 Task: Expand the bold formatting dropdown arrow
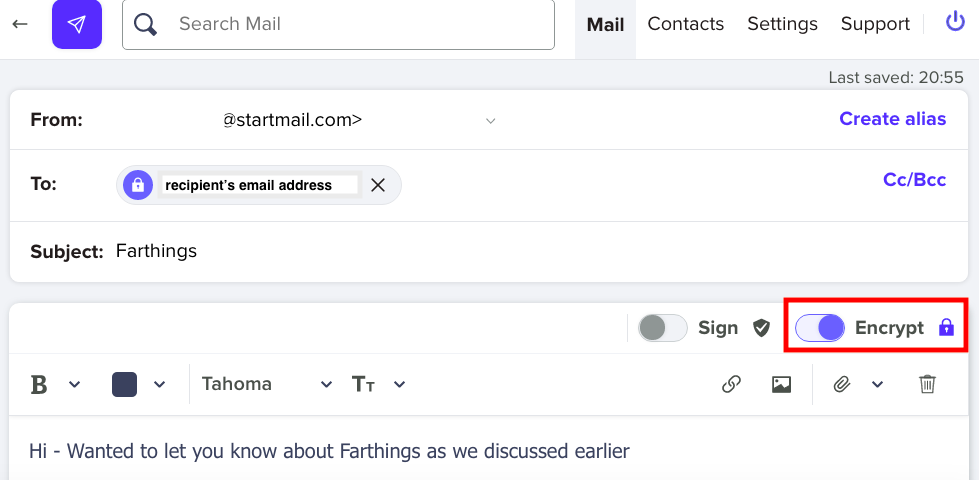click(74, 385)
